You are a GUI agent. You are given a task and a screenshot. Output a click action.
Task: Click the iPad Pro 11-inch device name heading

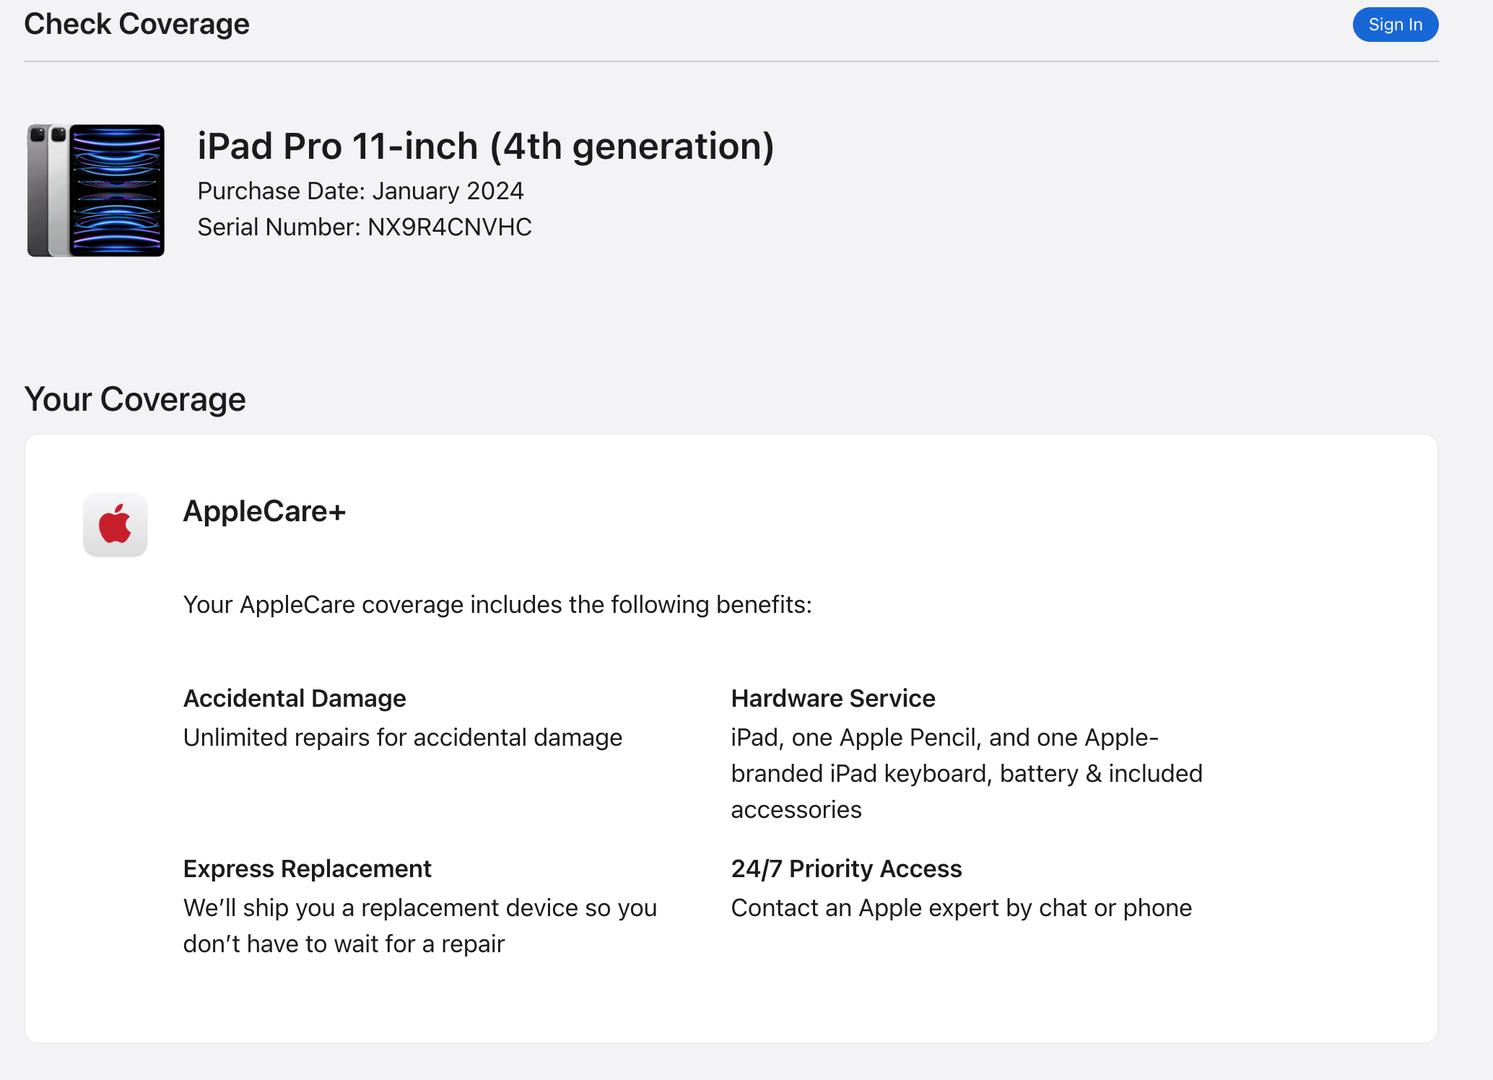485,146
